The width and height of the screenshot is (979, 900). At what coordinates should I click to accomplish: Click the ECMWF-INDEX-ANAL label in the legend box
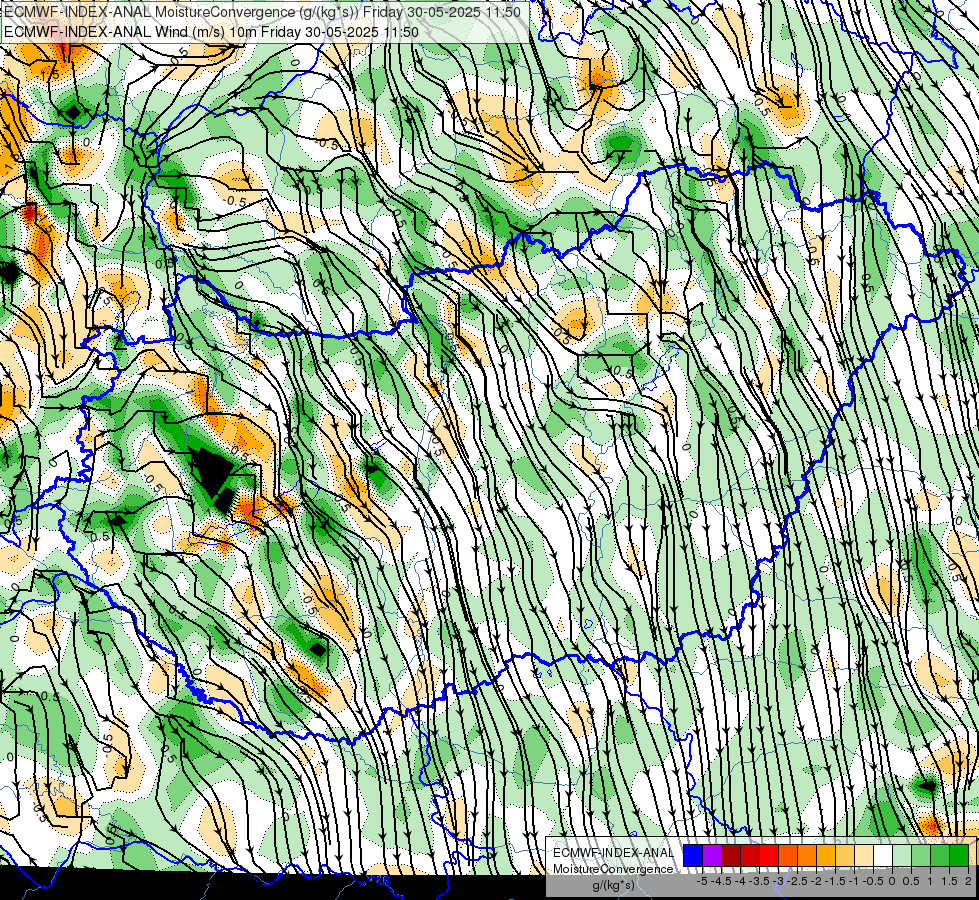tap(613, 853)
